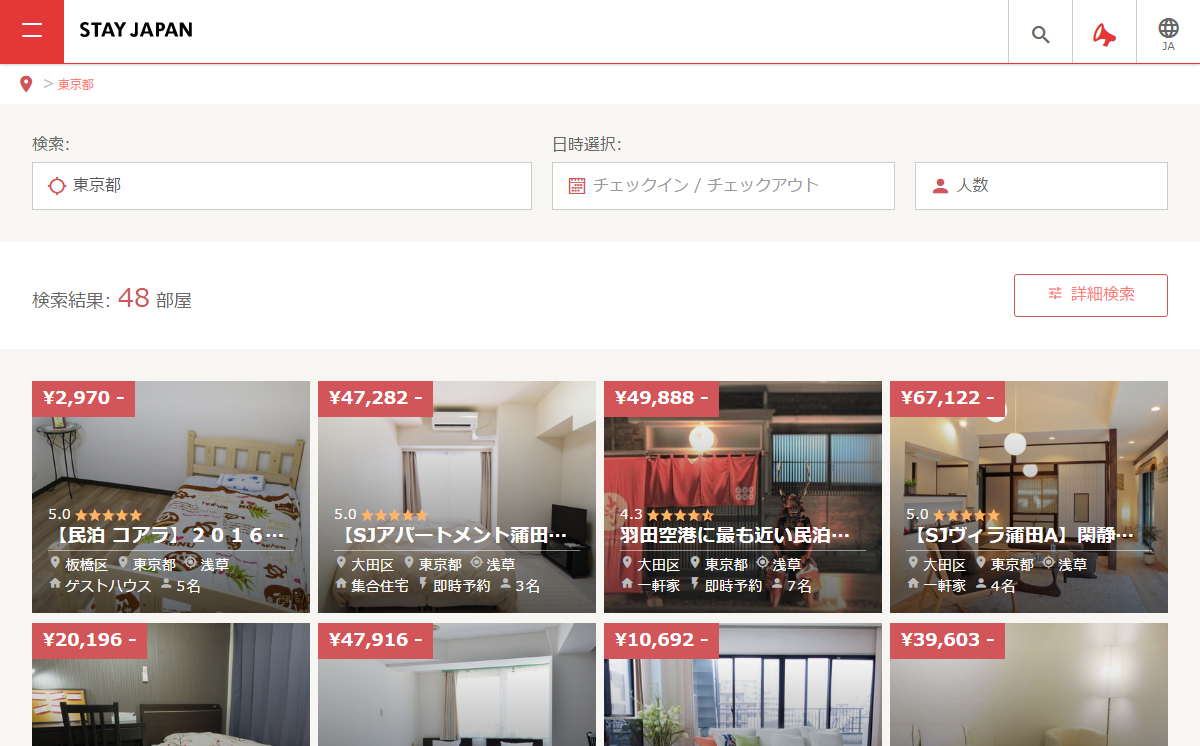Open the JA language globe selector
This screenshot has width=1200, height=746.
pyautogui.click(x=1168, y=33)
